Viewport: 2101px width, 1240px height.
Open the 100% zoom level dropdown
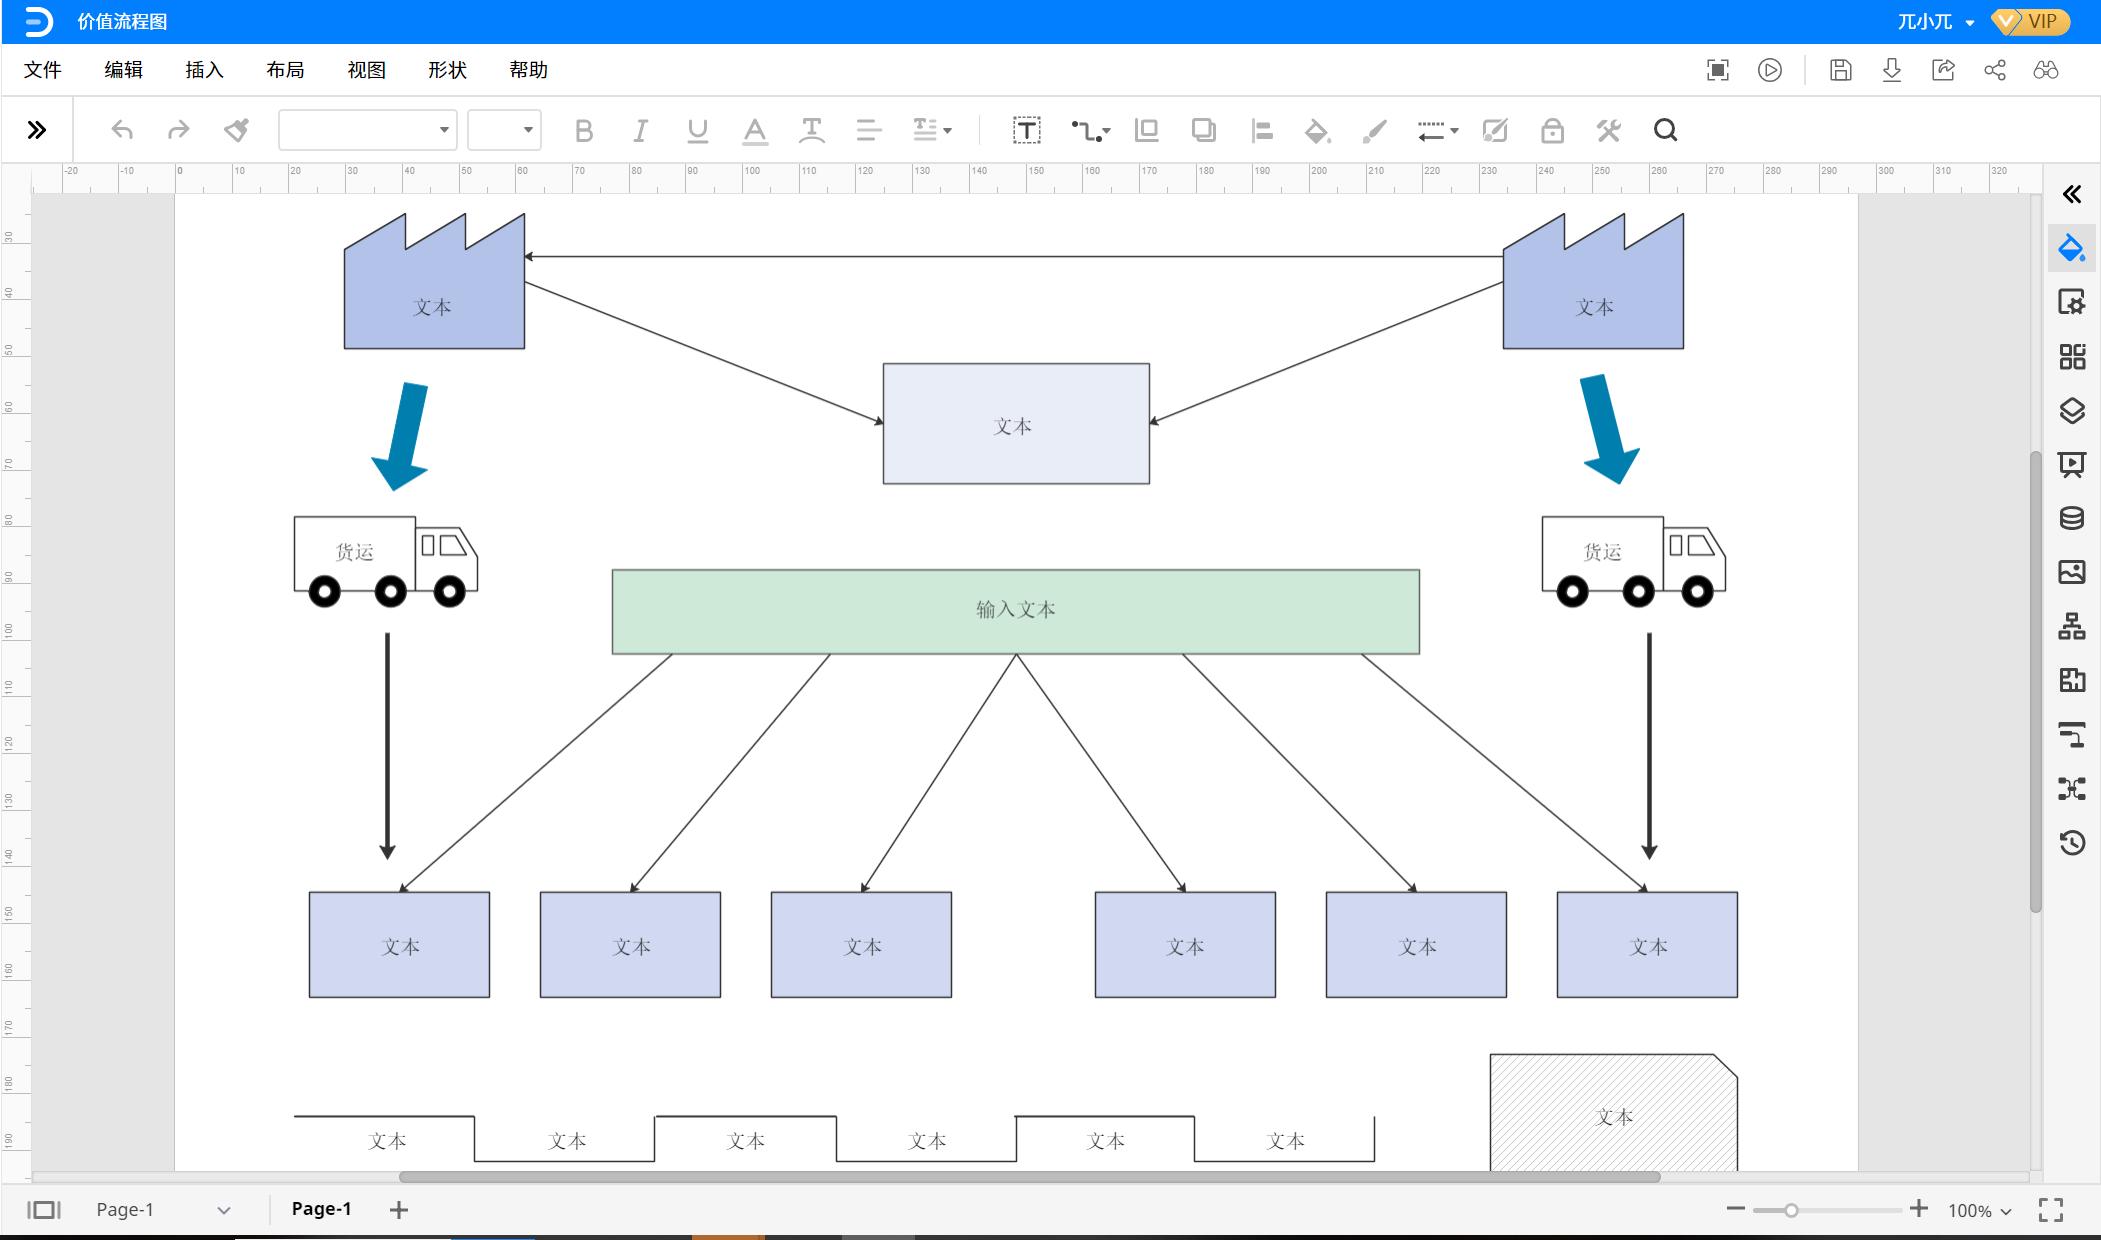[x=1979, y=1210]
